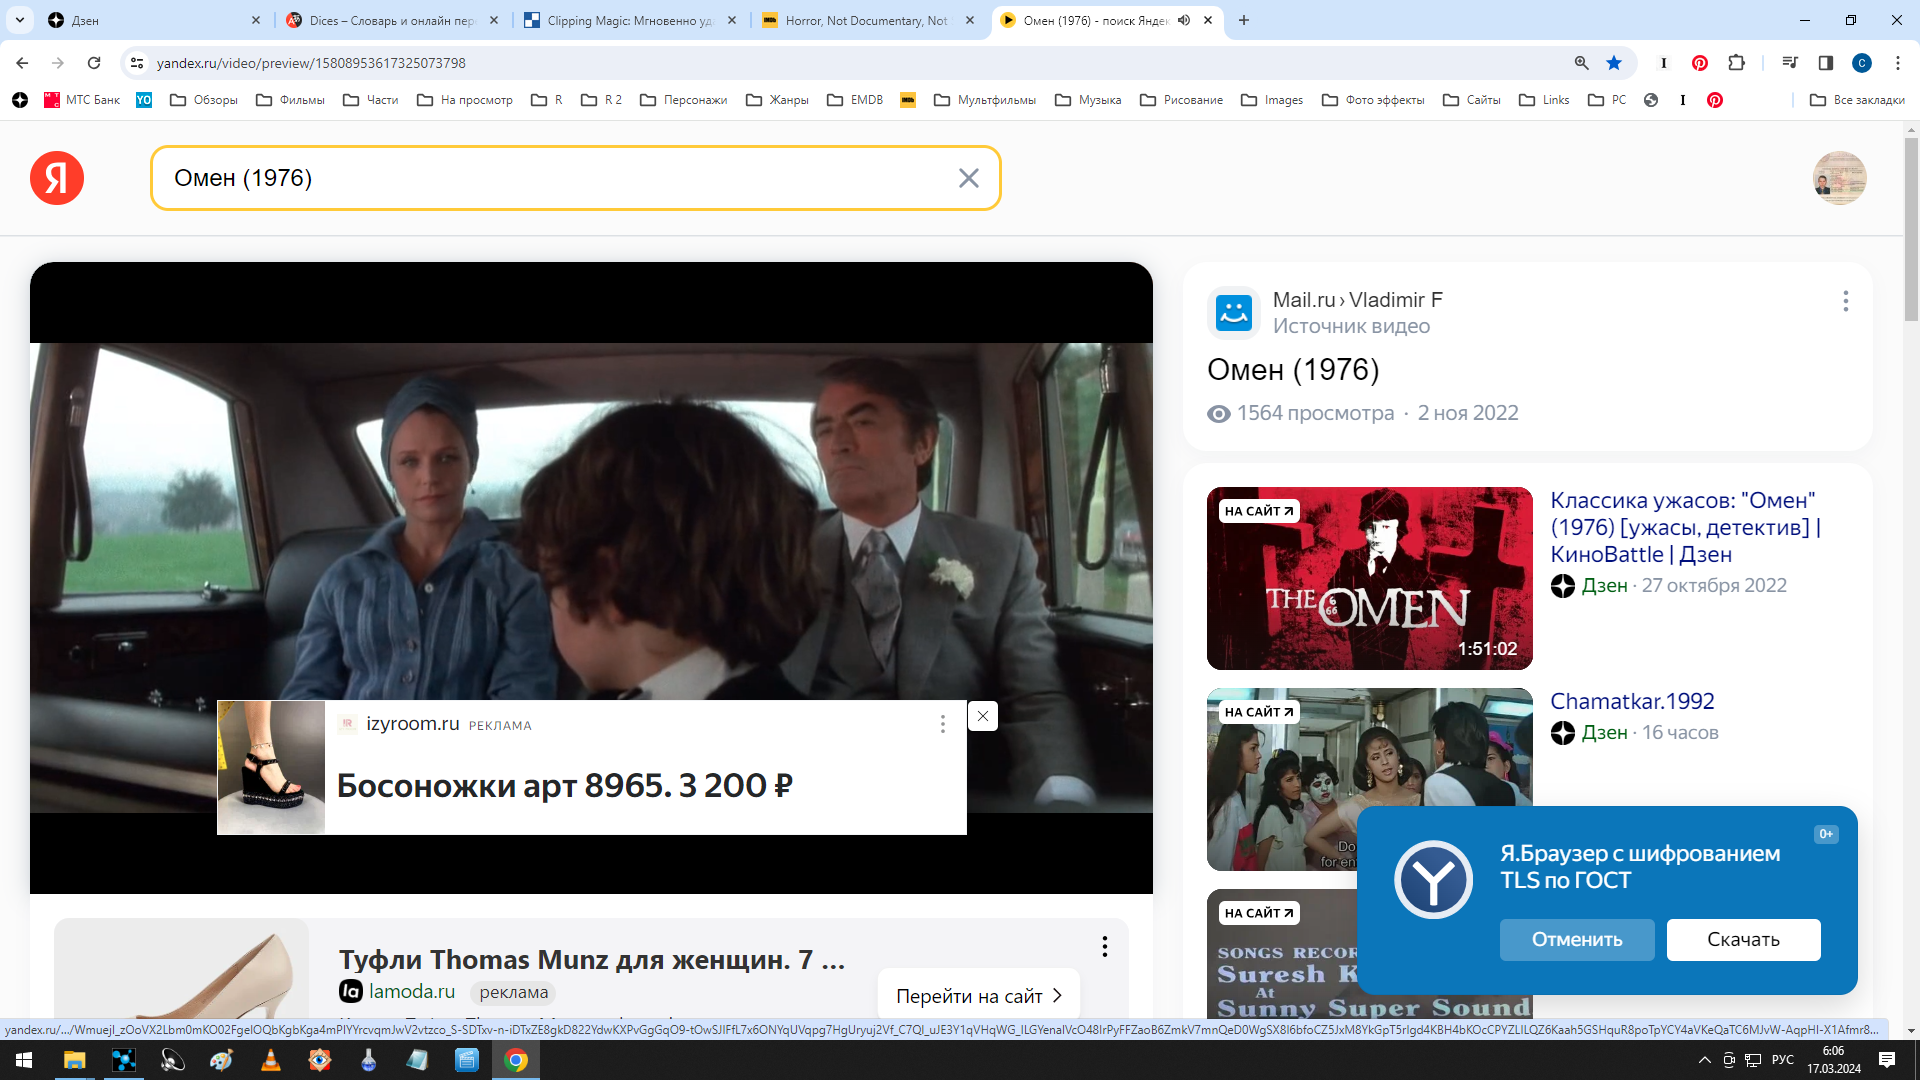The image size is (1920, 1080).
Task: Click the bookmark star icon
Action: (1614, 63)
